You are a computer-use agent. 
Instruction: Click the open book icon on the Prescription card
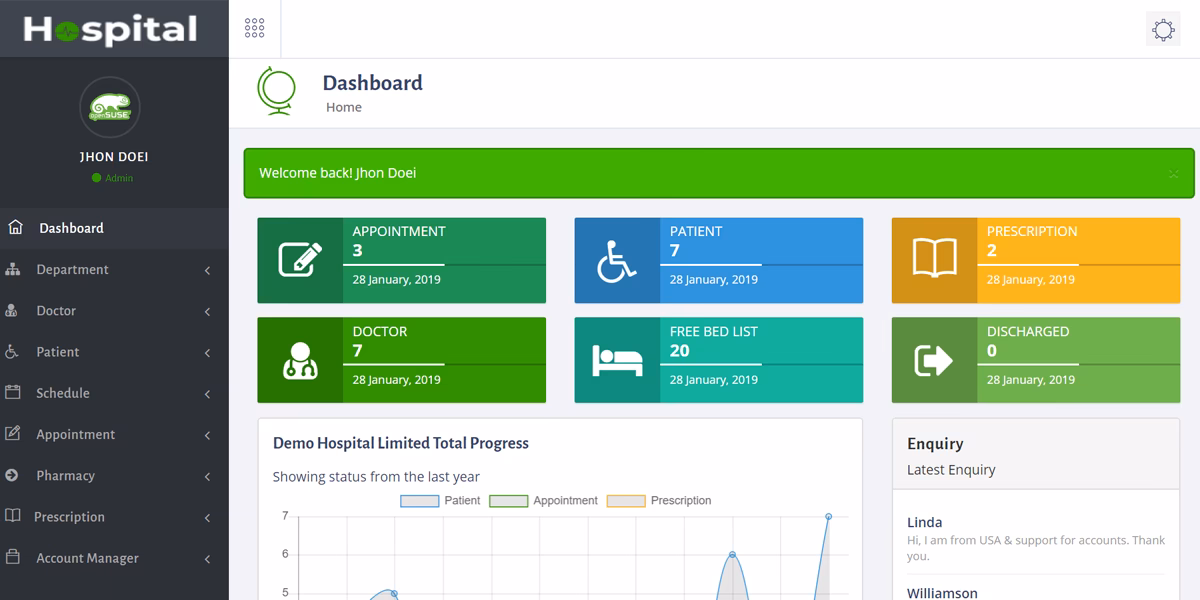(x=935, y=256)
